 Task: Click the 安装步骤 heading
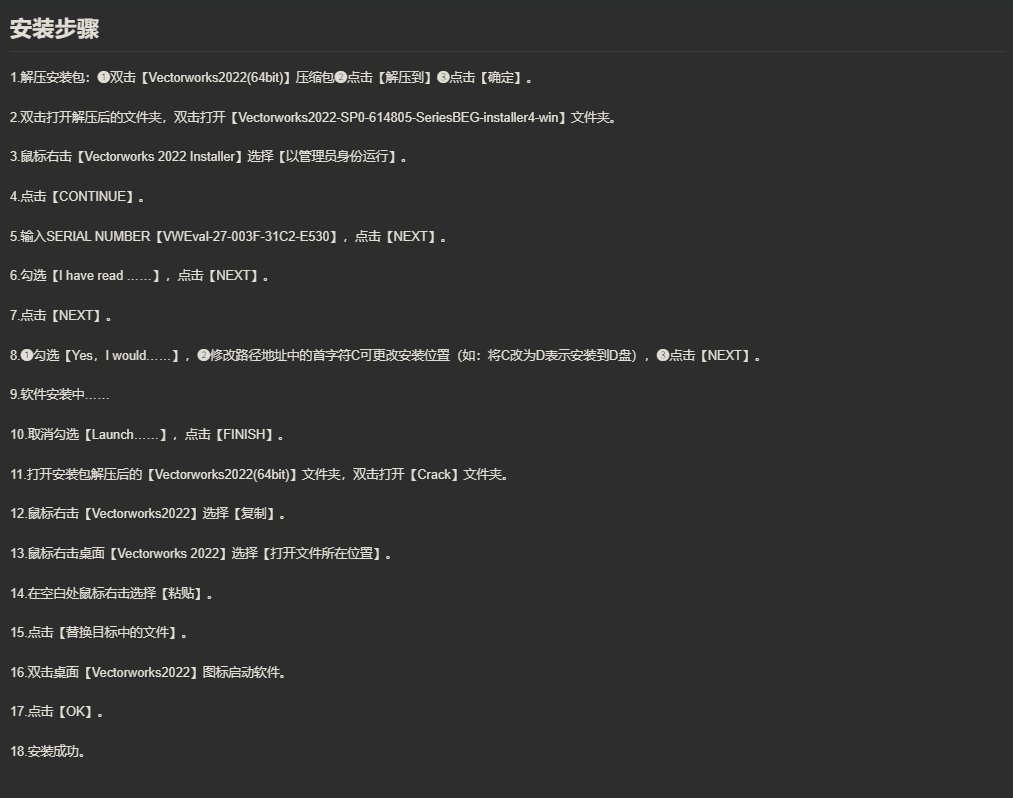(54, 29)
